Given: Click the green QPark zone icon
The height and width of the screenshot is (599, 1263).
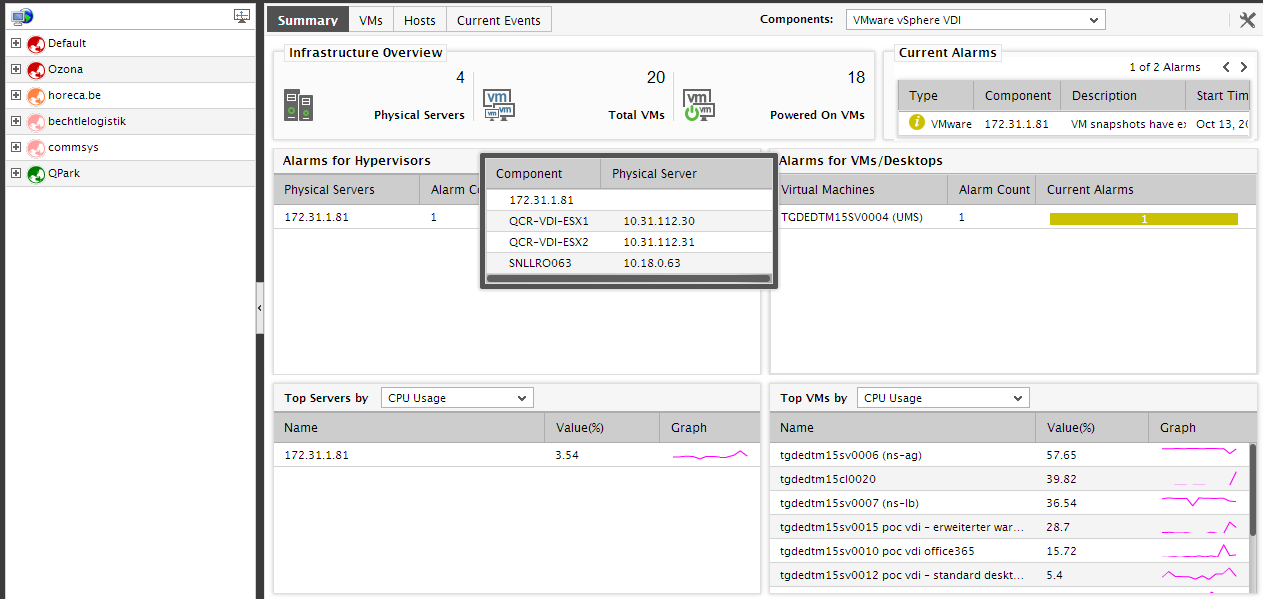Looking at the screenshot, I should tap(36, 174).
